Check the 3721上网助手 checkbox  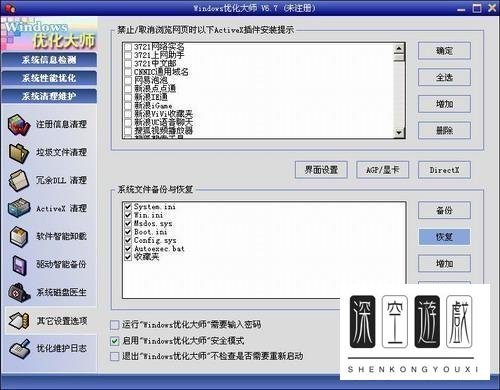[x=128, y=55]
